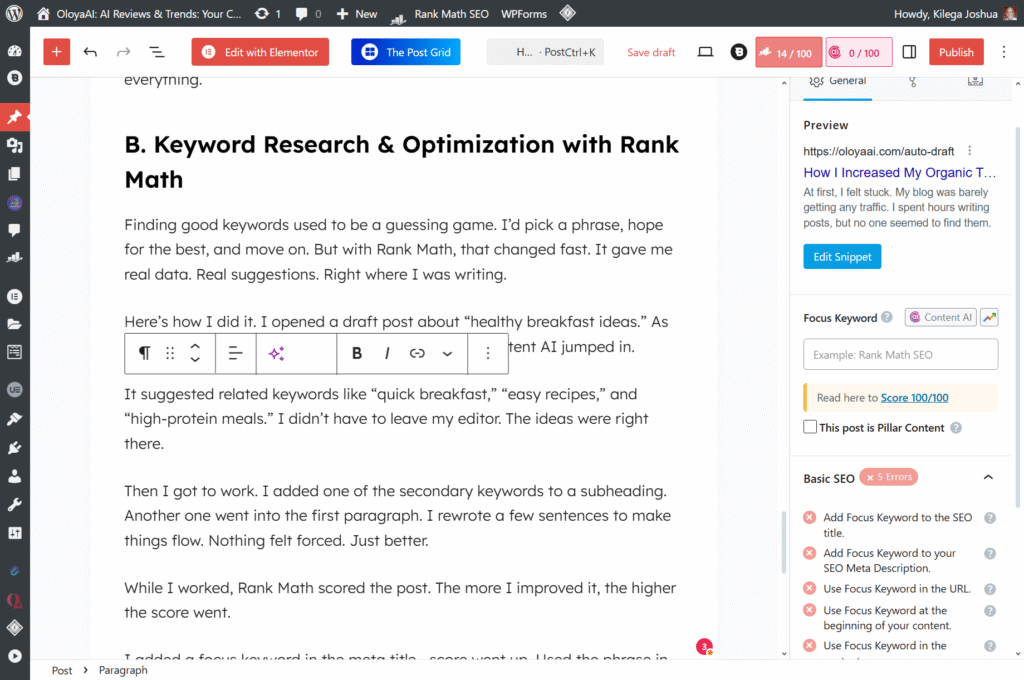Open Dashboard icon in left sidebar

(14, 51)
